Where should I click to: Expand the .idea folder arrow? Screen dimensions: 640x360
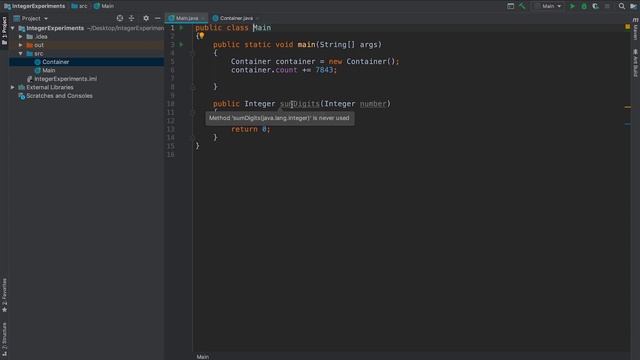click(20, 37)
